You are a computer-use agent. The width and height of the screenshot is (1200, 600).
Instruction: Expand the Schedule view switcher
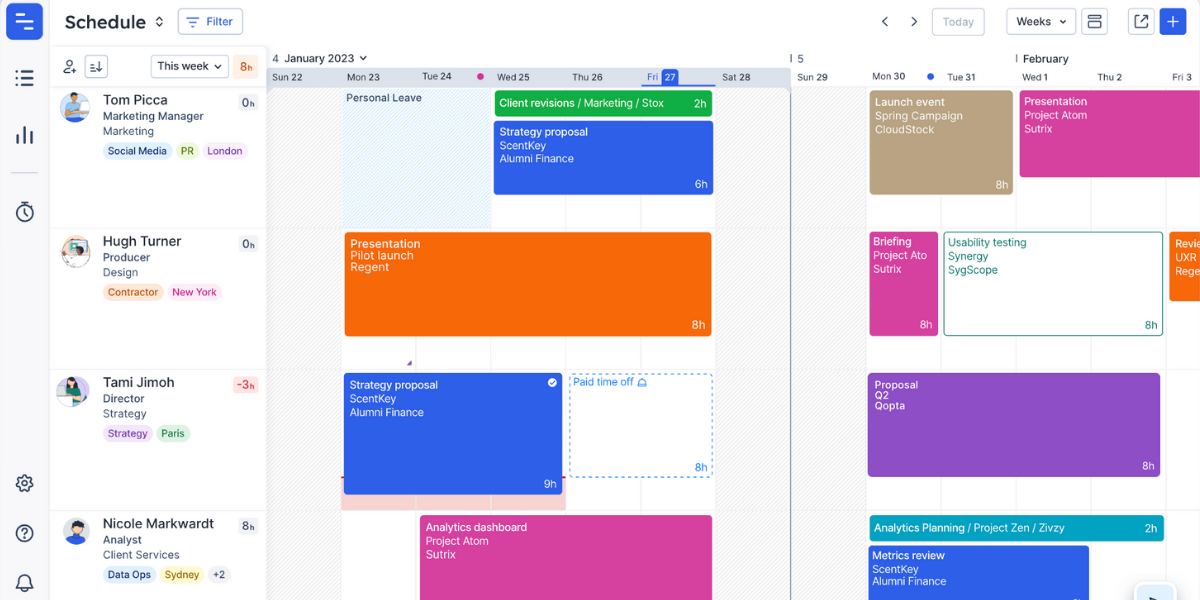(159, 22)
